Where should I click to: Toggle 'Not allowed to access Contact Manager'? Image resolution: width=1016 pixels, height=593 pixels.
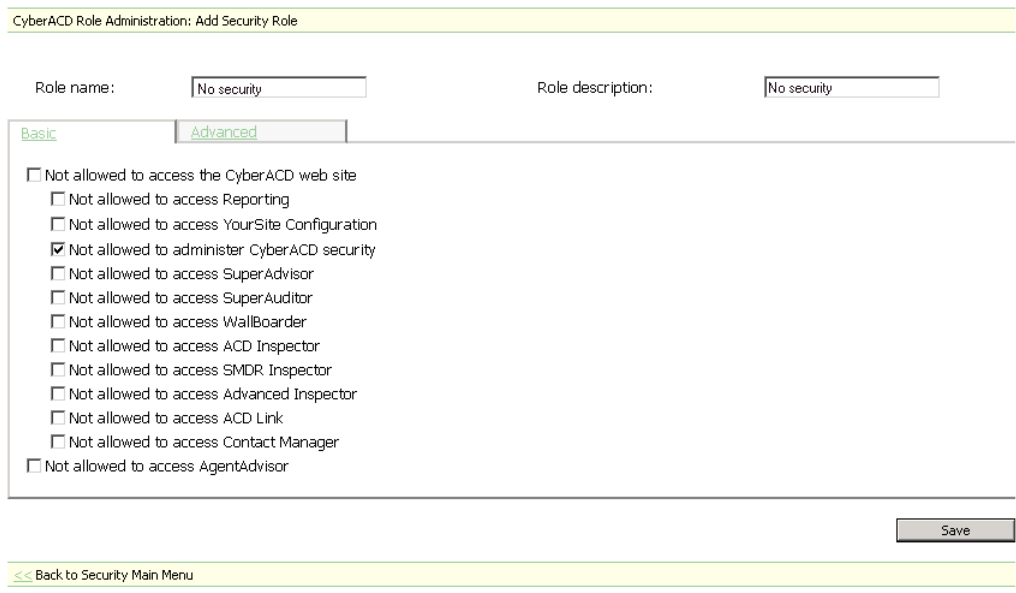coord(58,442)
